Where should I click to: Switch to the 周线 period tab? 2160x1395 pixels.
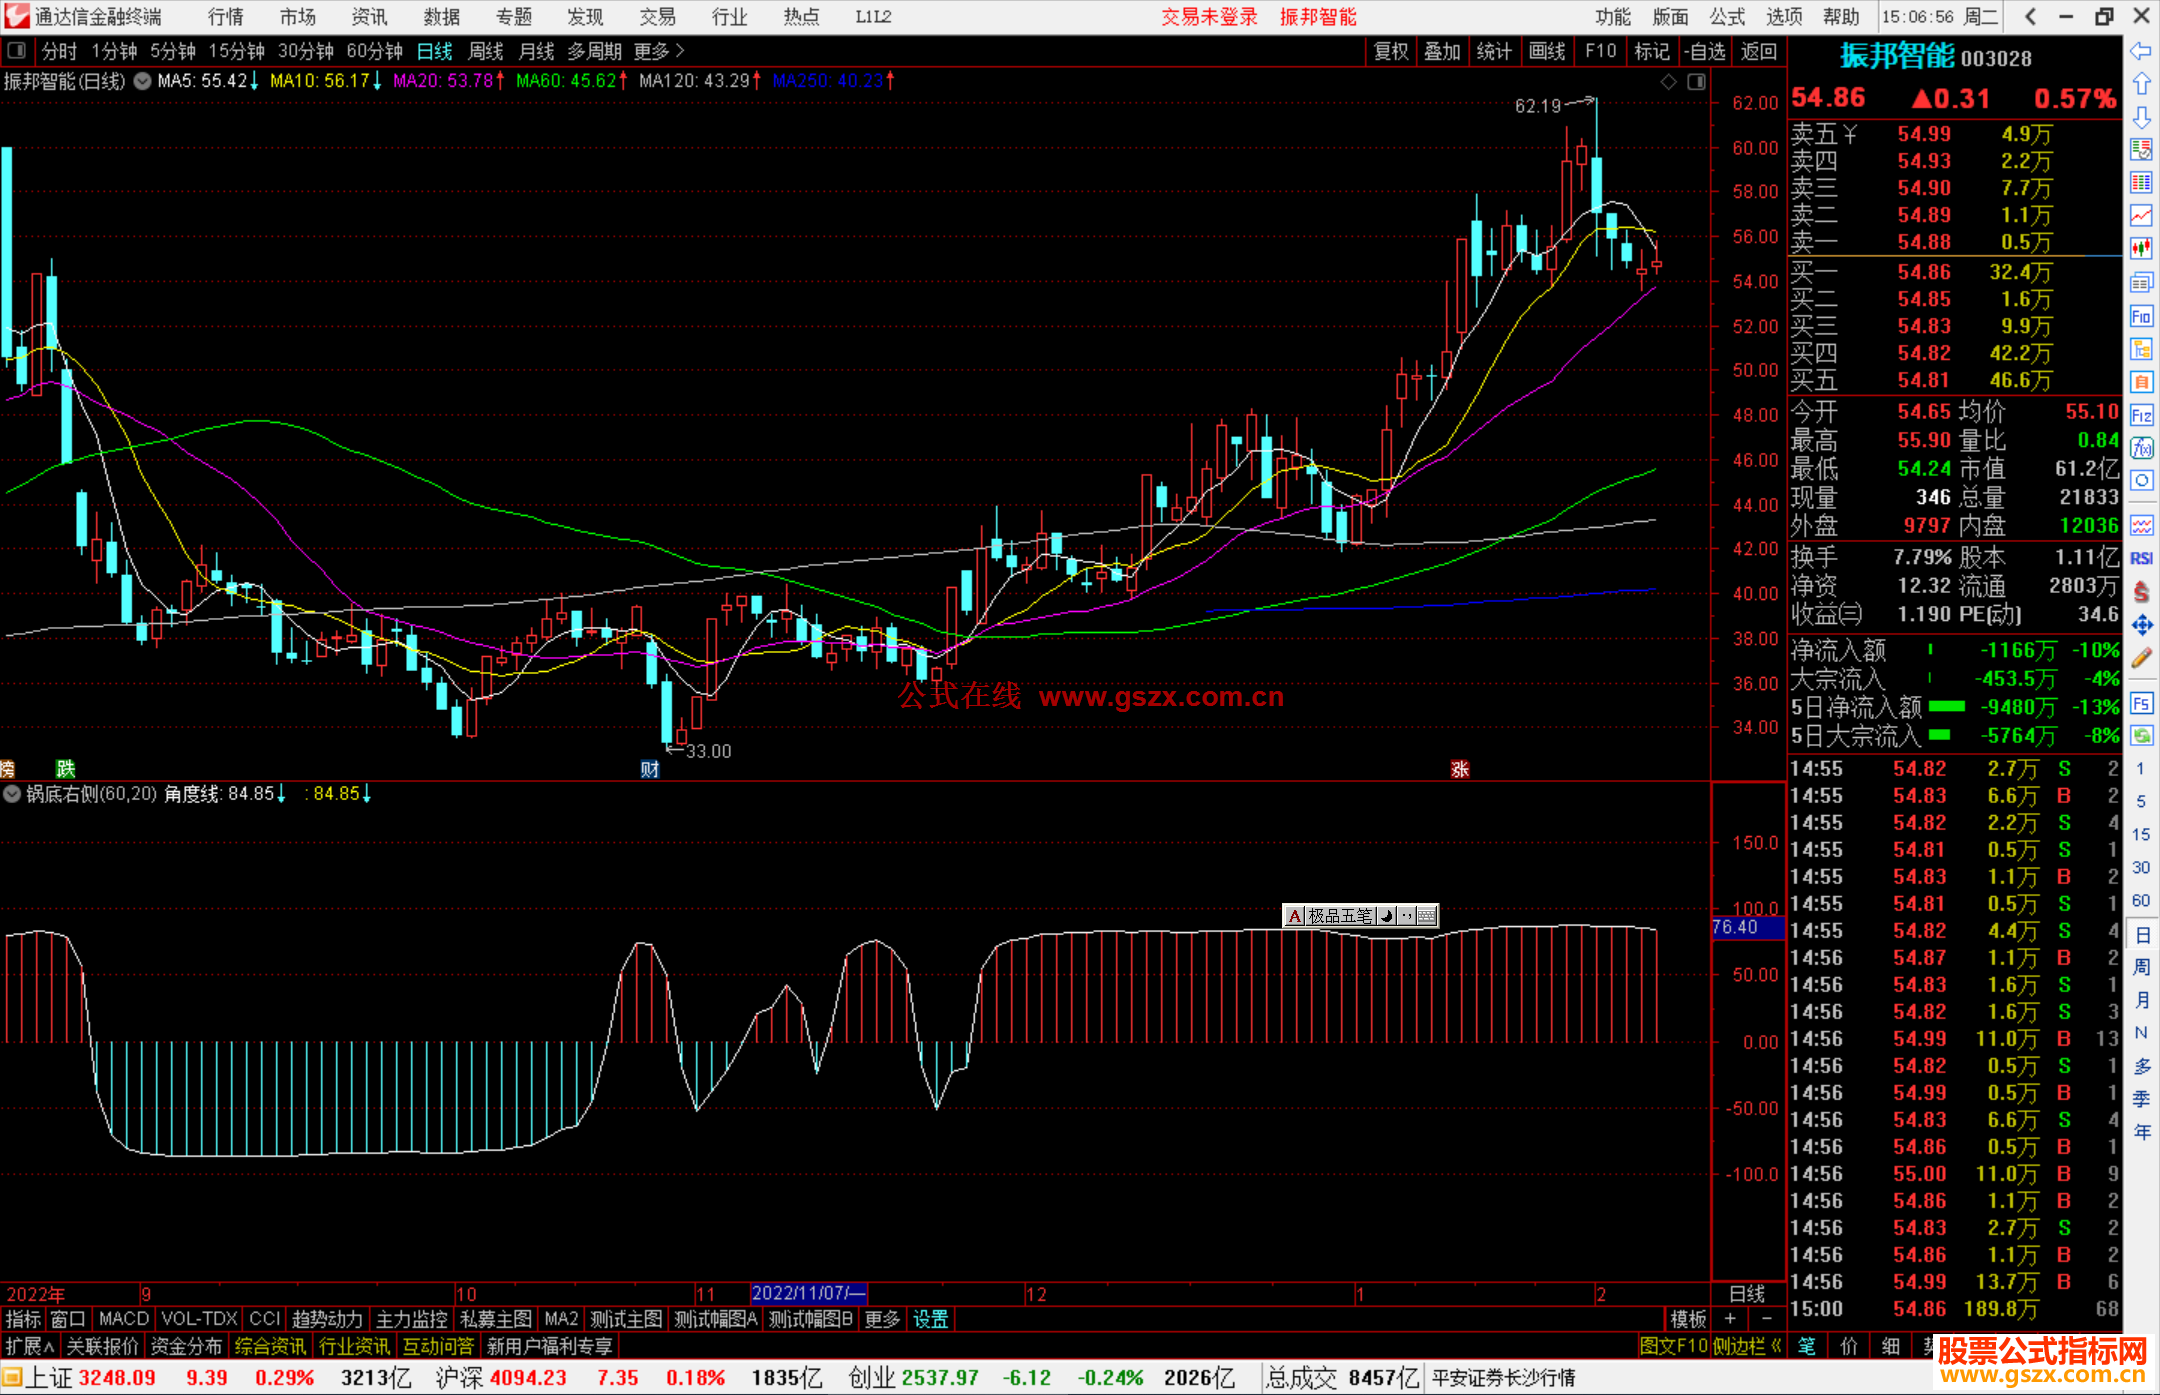tap(486, 51)
